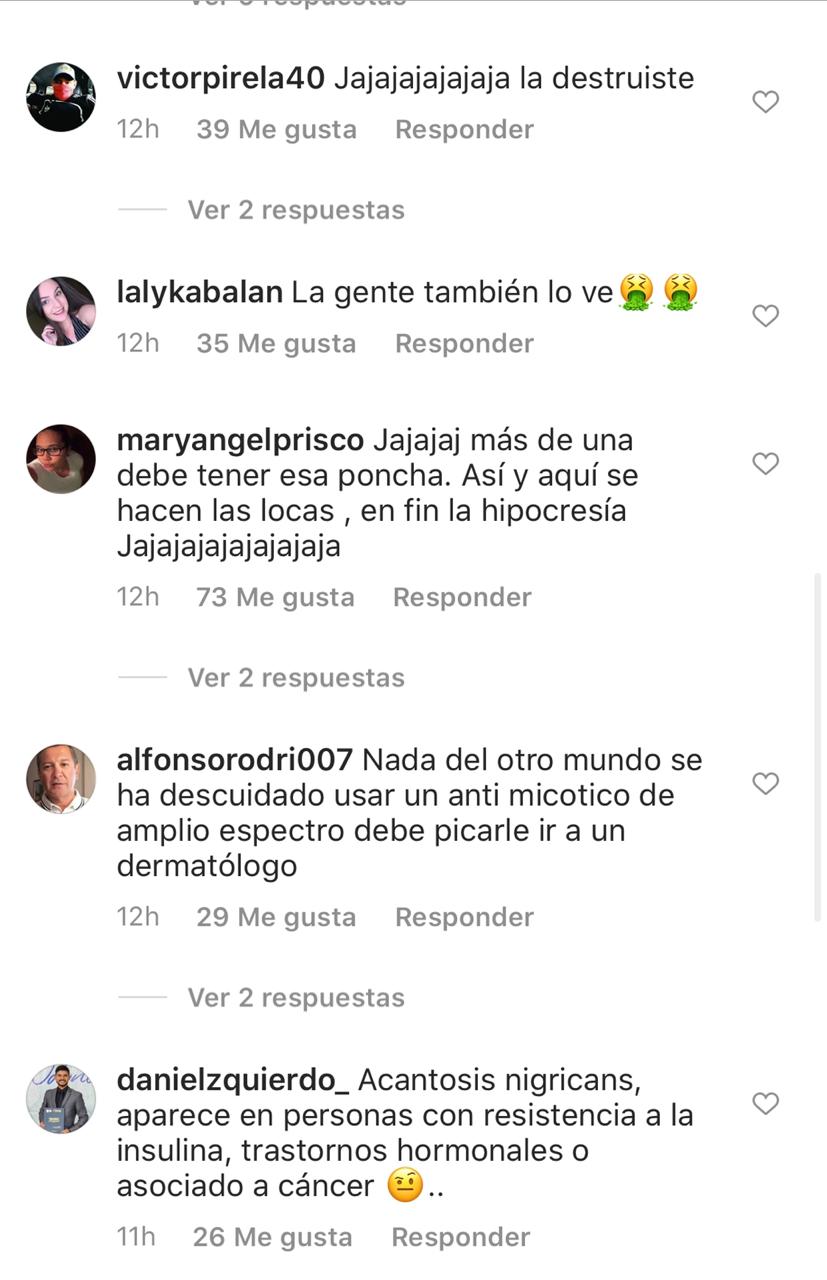The height and width of the screenshot is (1280, 827).
Task: Open victorpirela40's profile picture
Action: pos(61,97)
